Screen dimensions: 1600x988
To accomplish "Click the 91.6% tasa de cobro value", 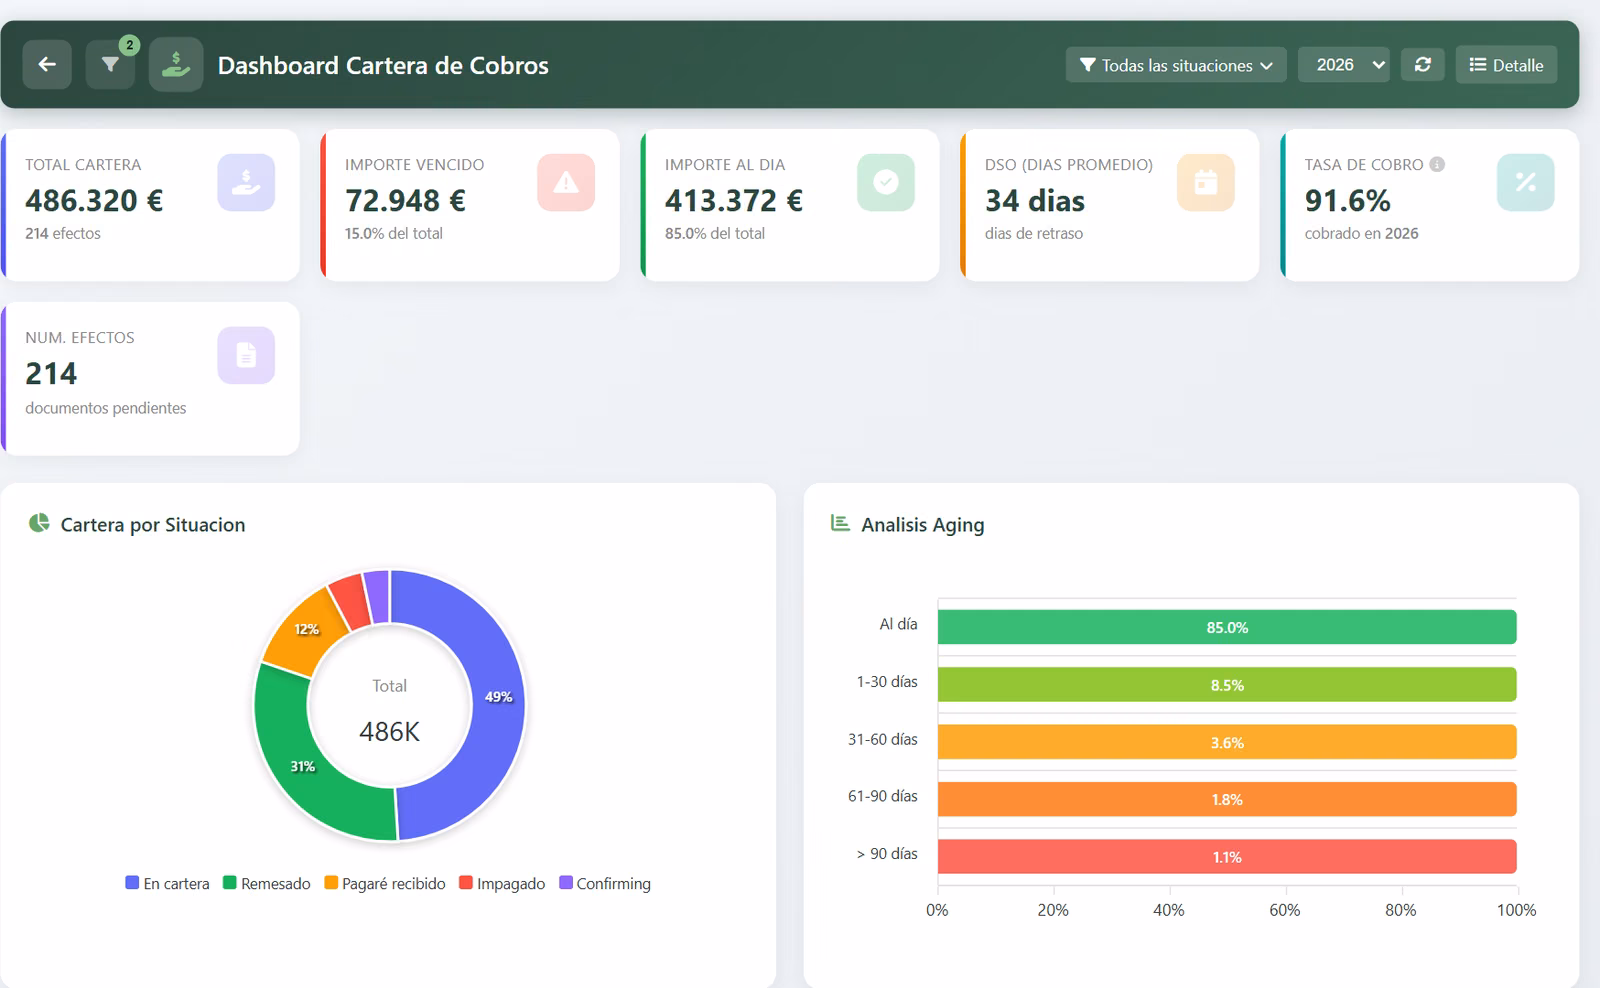I will (x=1347, y=201).
